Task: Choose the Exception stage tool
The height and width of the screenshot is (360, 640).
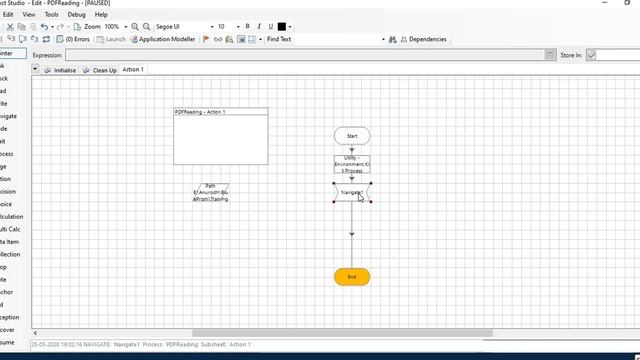Action: coord(10,317)
